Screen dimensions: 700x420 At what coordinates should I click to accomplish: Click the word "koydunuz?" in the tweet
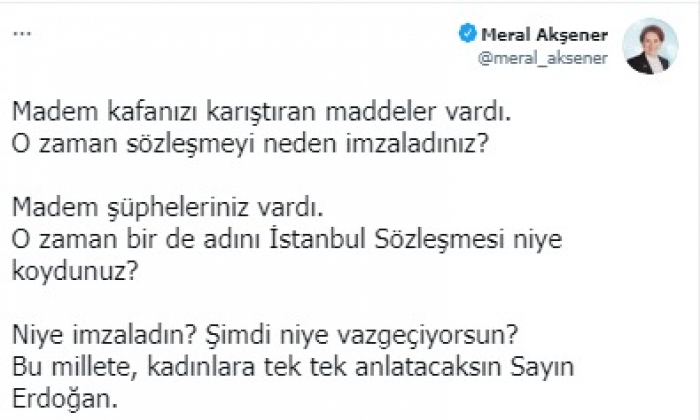pyautogui.click(x=66, y=269)
